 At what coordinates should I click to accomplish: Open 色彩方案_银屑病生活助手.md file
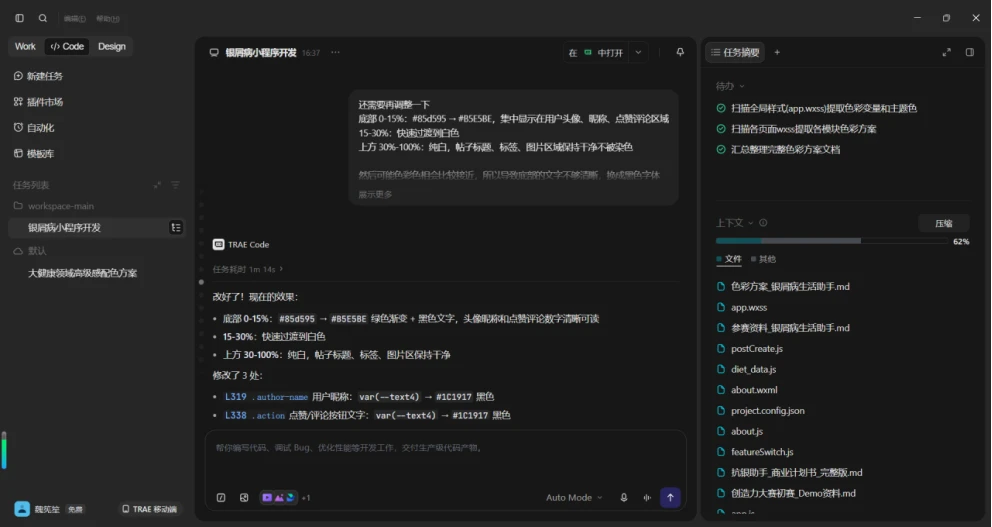783,287
